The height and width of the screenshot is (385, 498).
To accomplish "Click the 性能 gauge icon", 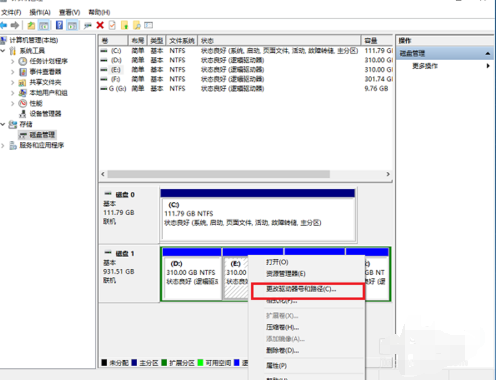I will pyautogui.click(x=23, y=103).
